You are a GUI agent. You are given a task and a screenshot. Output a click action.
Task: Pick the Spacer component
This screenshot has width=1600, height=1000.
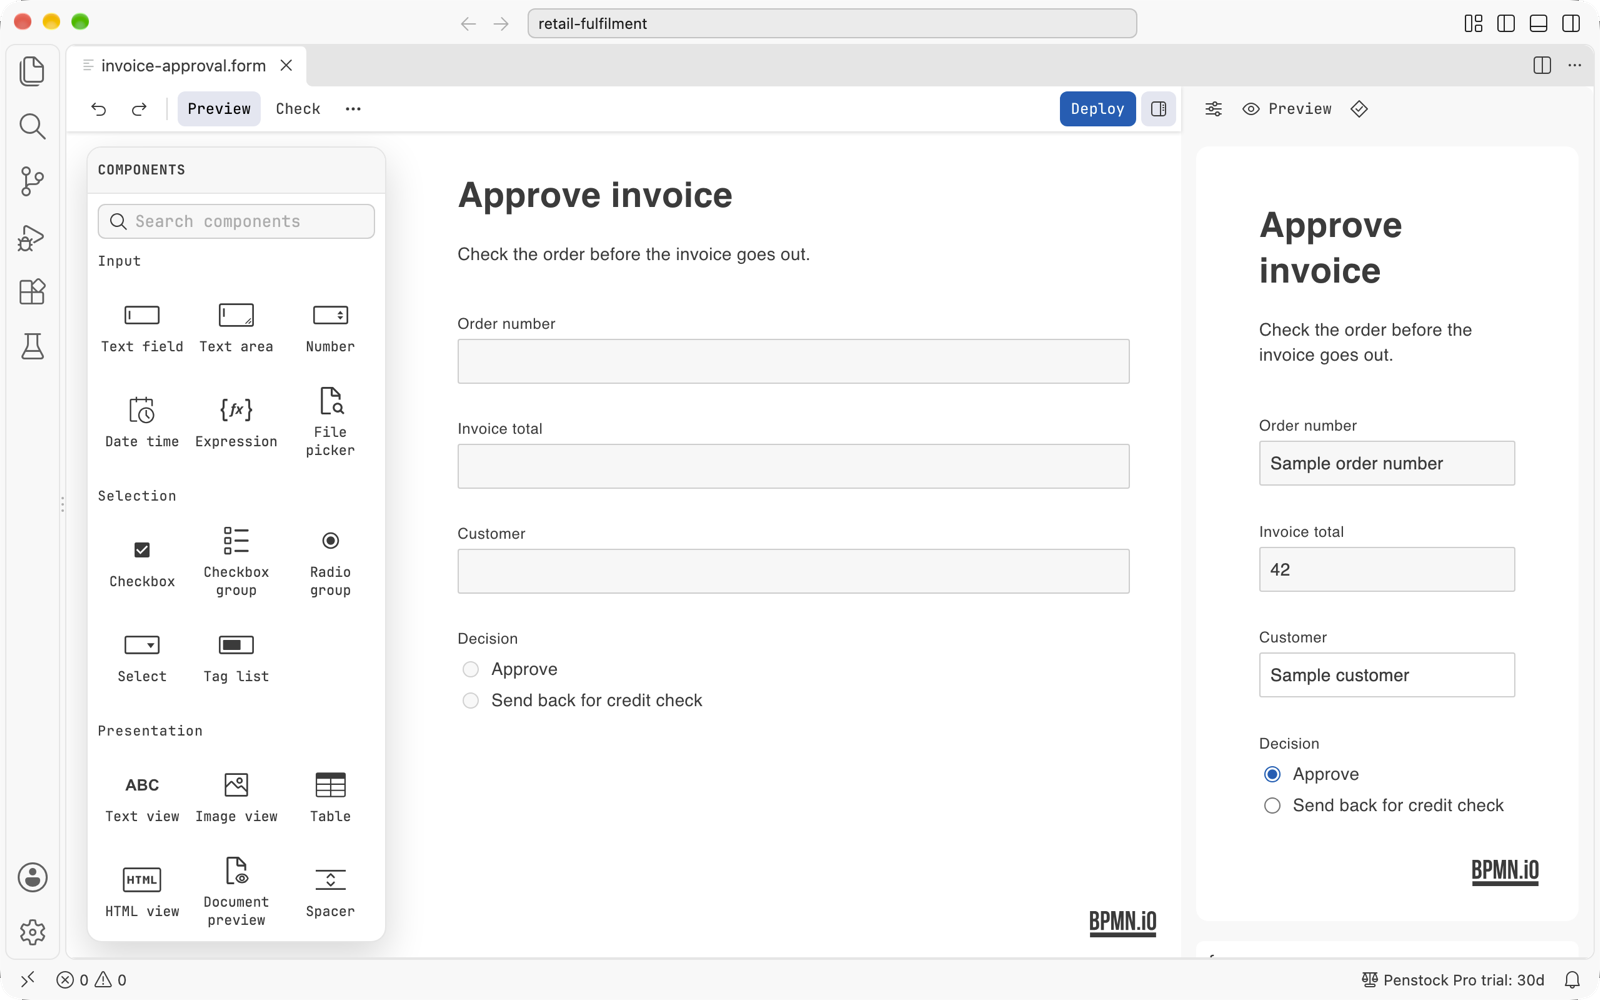click(x=330, y=893)
